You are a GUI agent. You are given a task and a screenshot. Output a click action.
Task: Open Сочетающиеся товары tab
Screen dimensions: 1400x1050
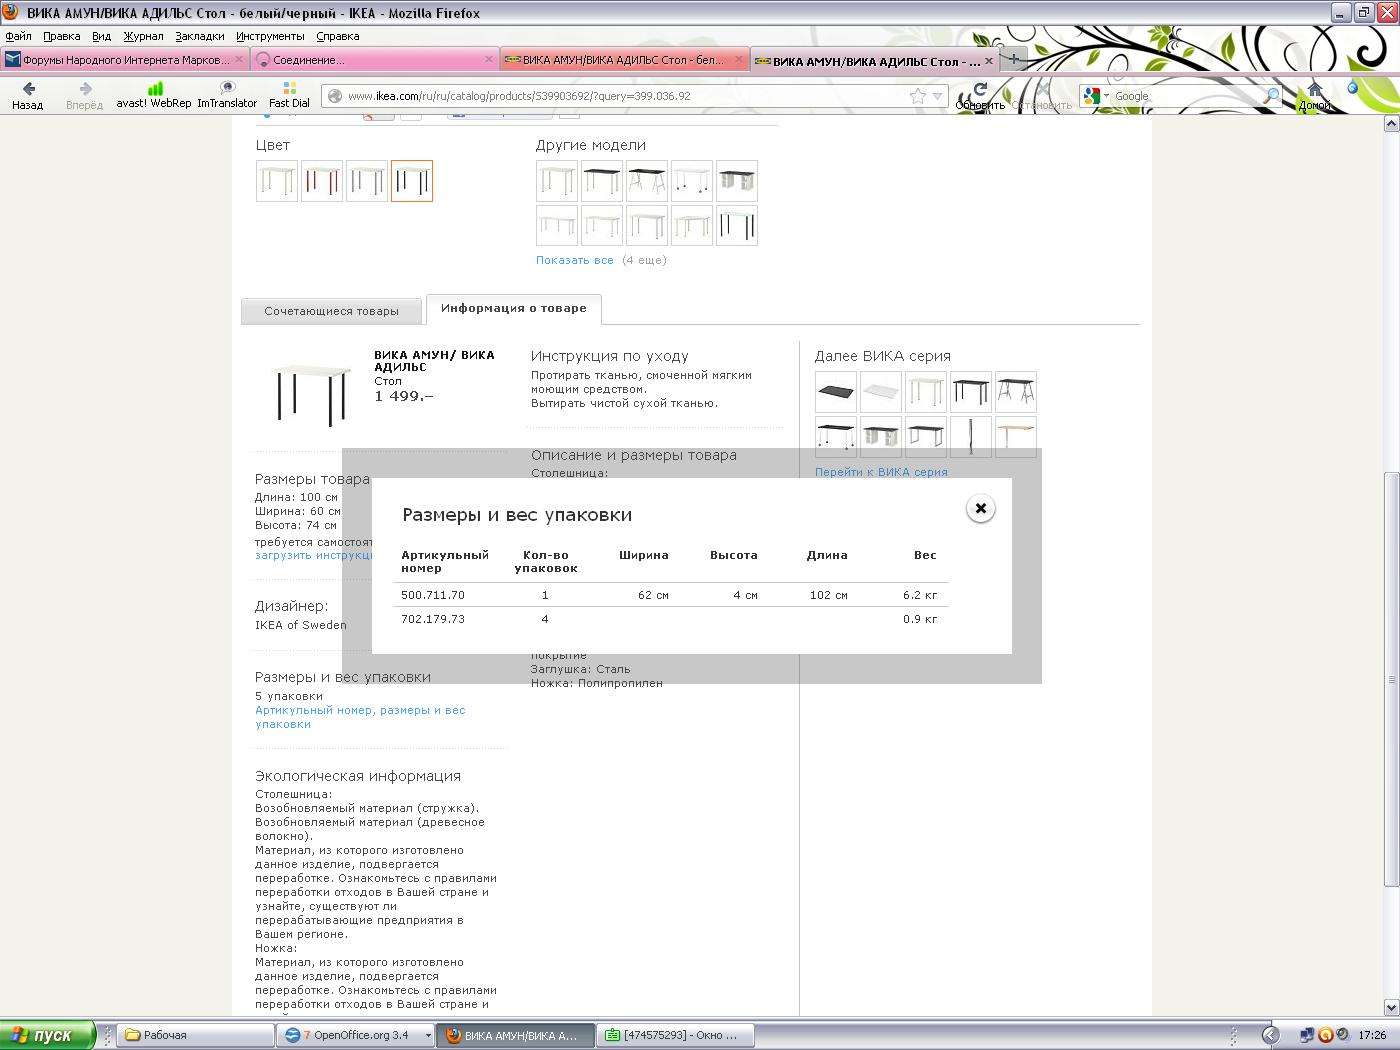(331, 311)
